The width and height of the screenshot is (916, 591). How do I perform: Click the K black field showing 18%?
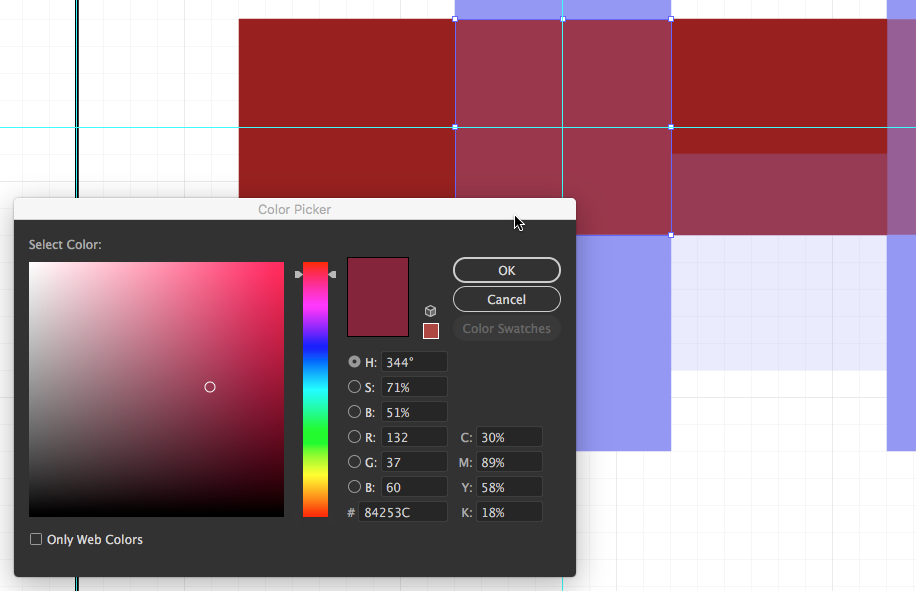(x=509, y=512)
